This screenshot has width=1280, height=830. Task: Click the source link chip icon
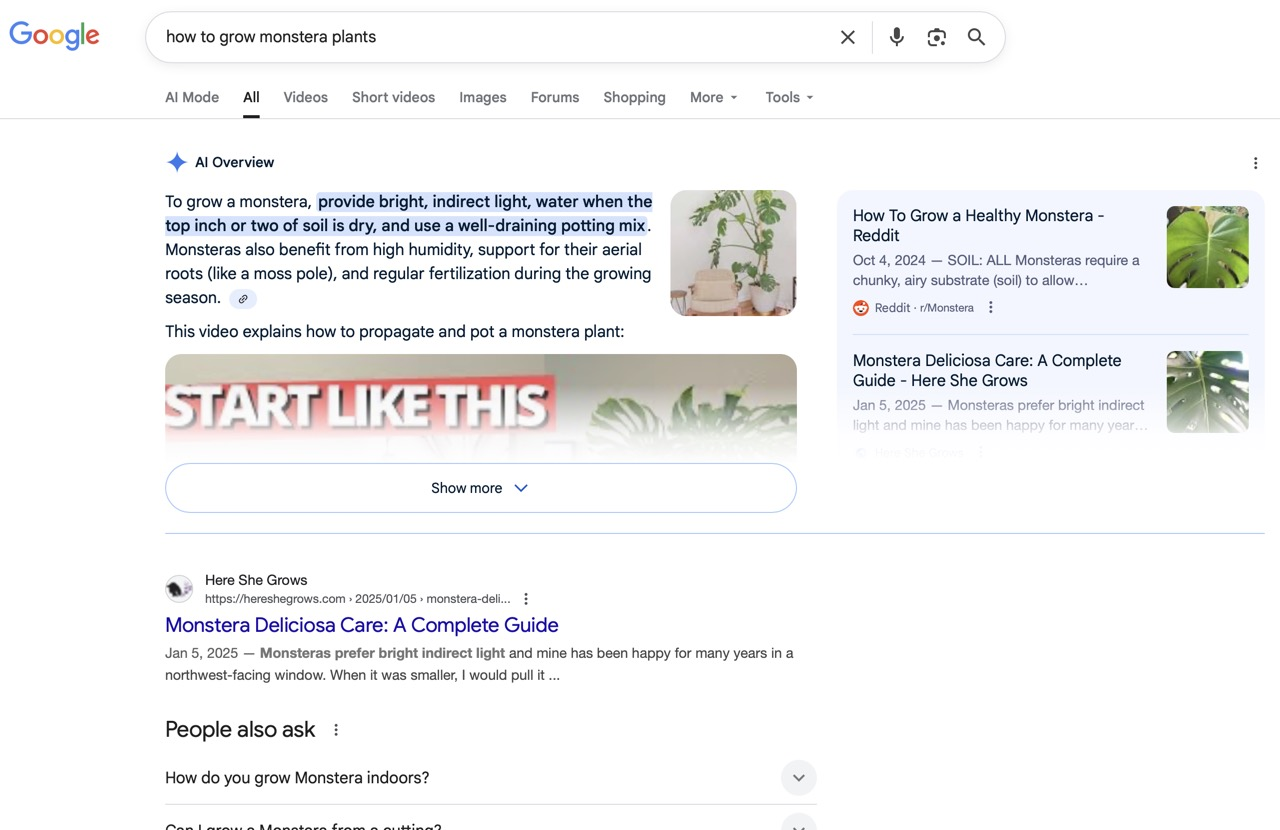243,299
